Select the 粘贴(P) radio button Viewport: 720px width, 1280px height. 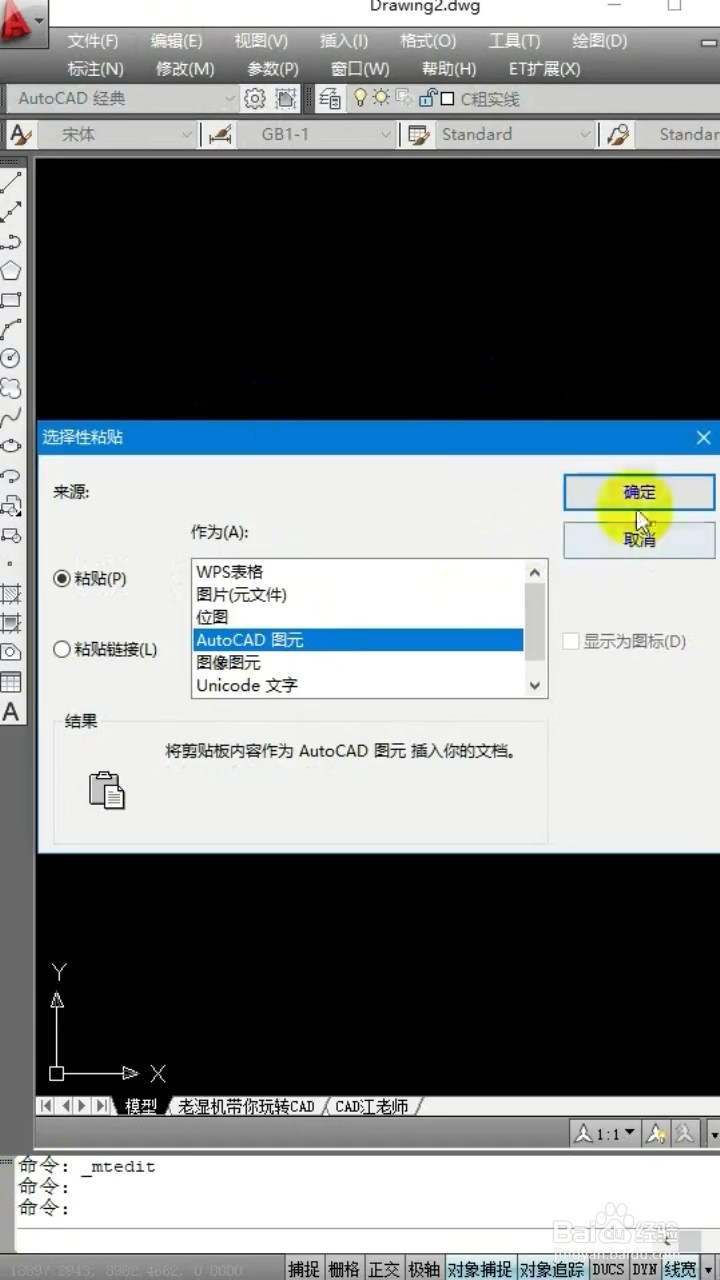click(62, 578)
